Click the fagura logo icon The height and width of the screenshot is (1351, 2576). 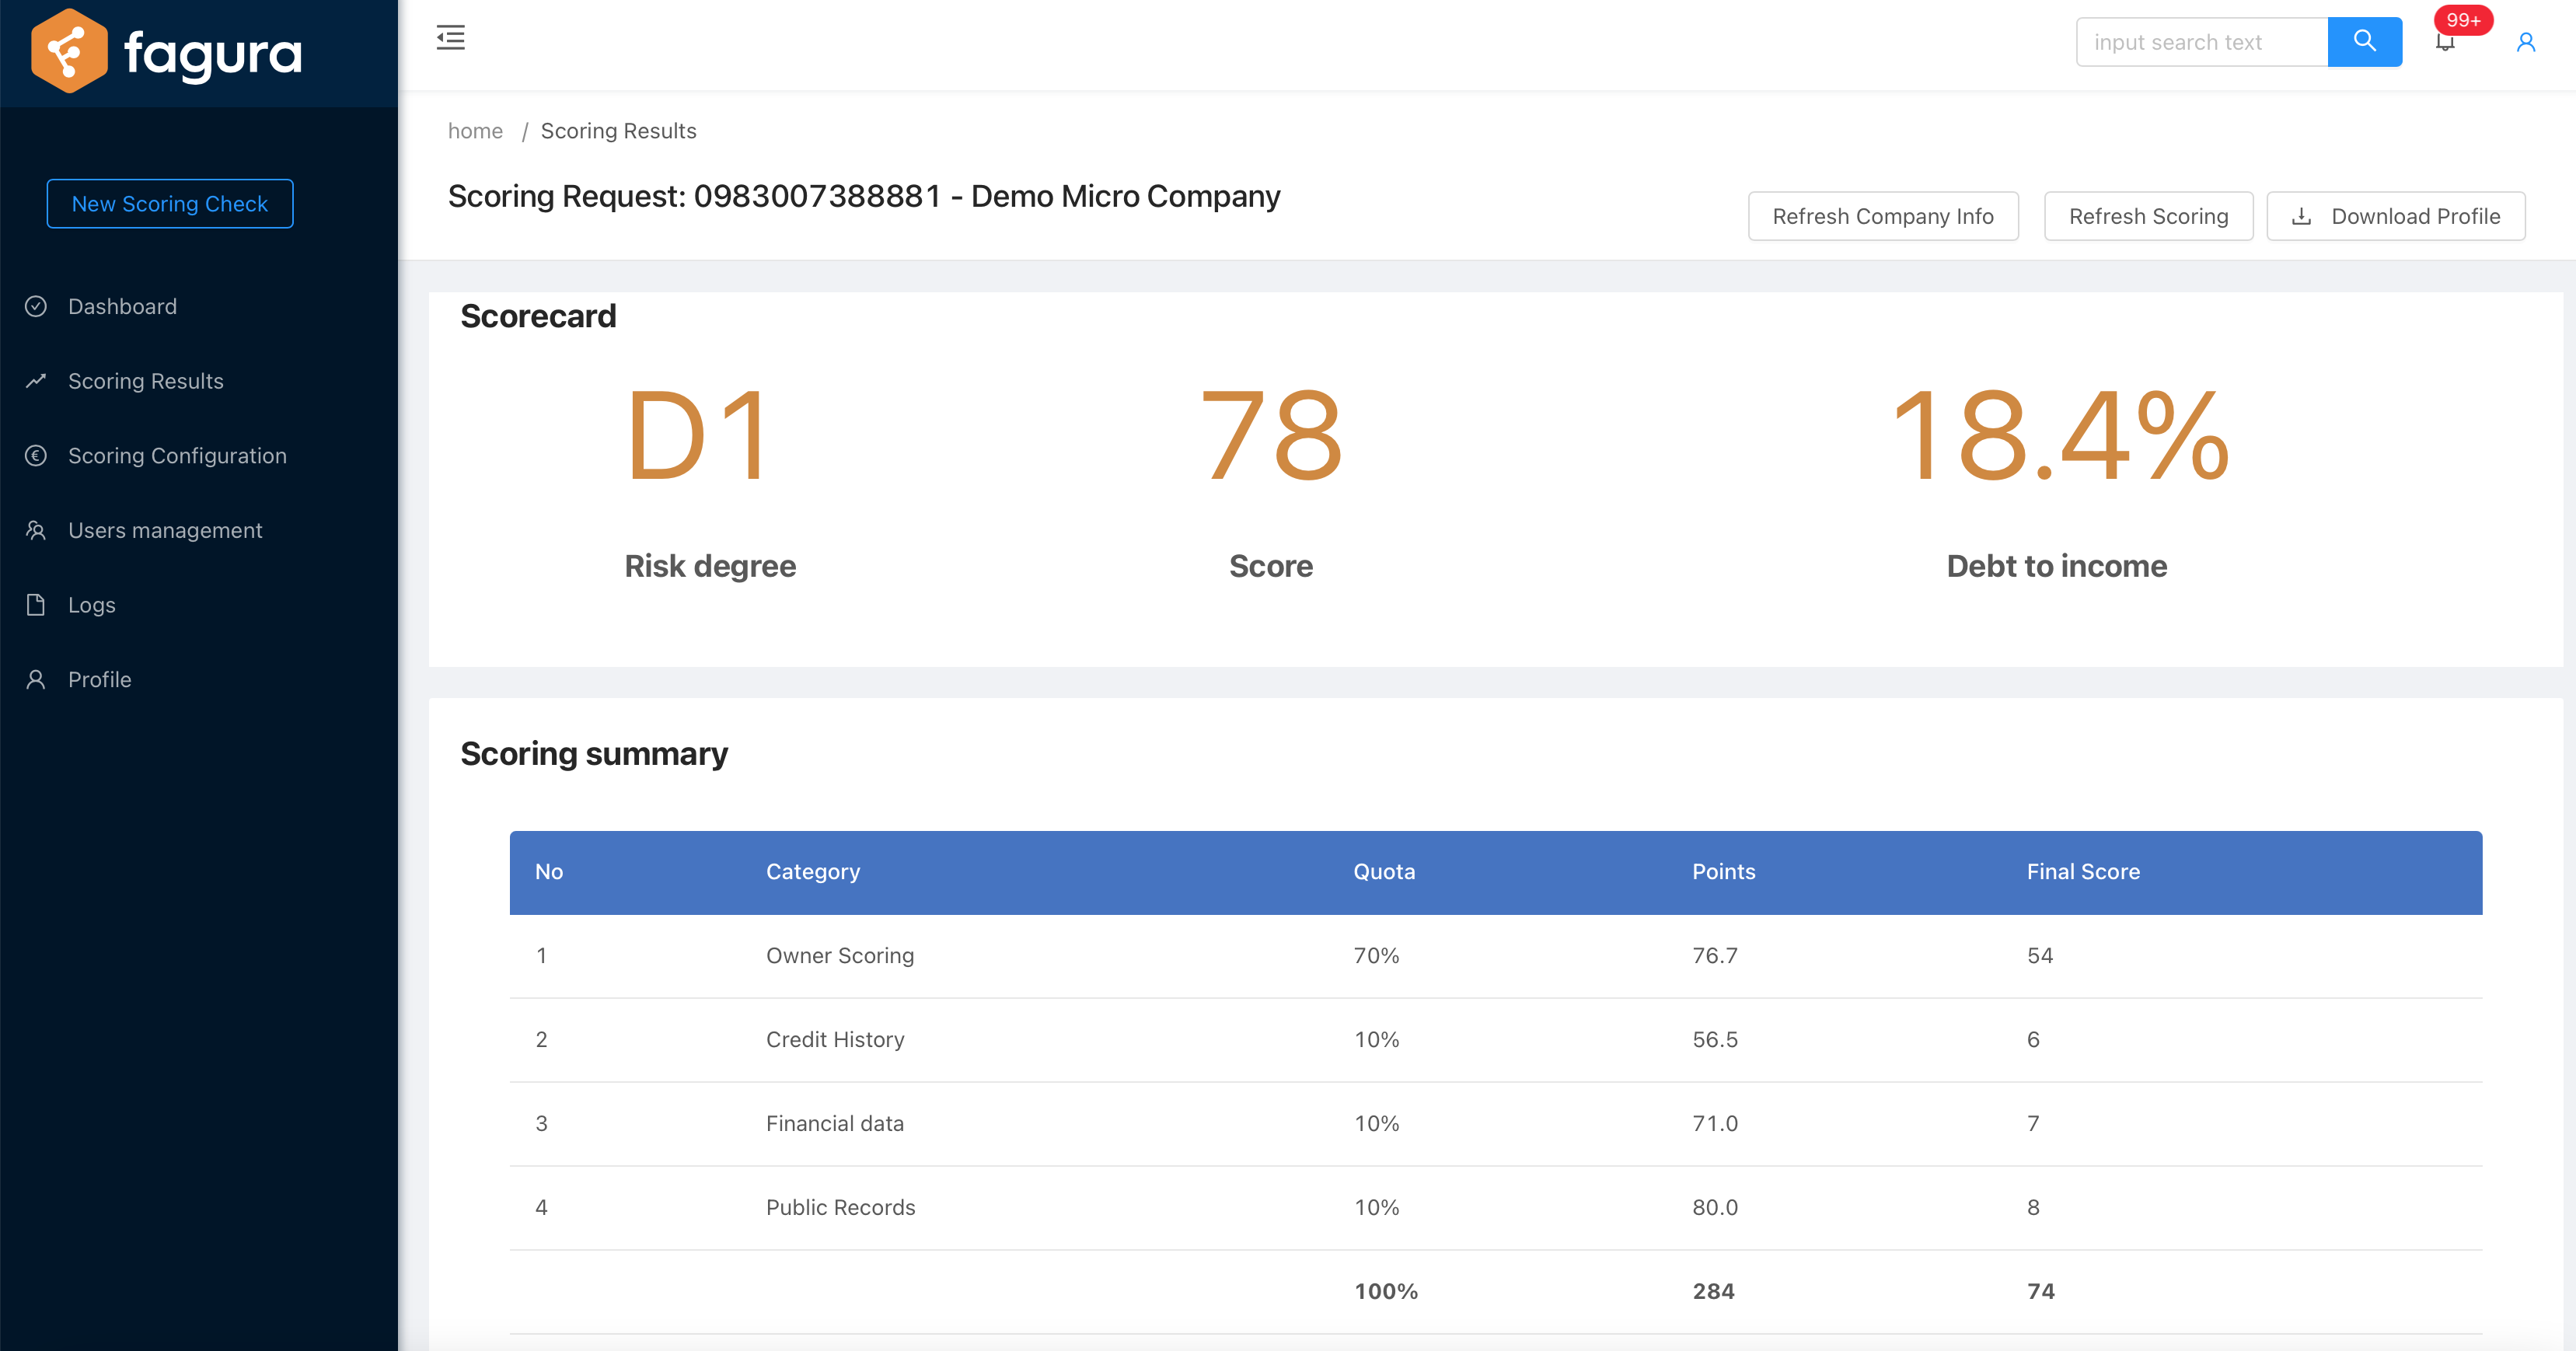[x=68, y=51]
